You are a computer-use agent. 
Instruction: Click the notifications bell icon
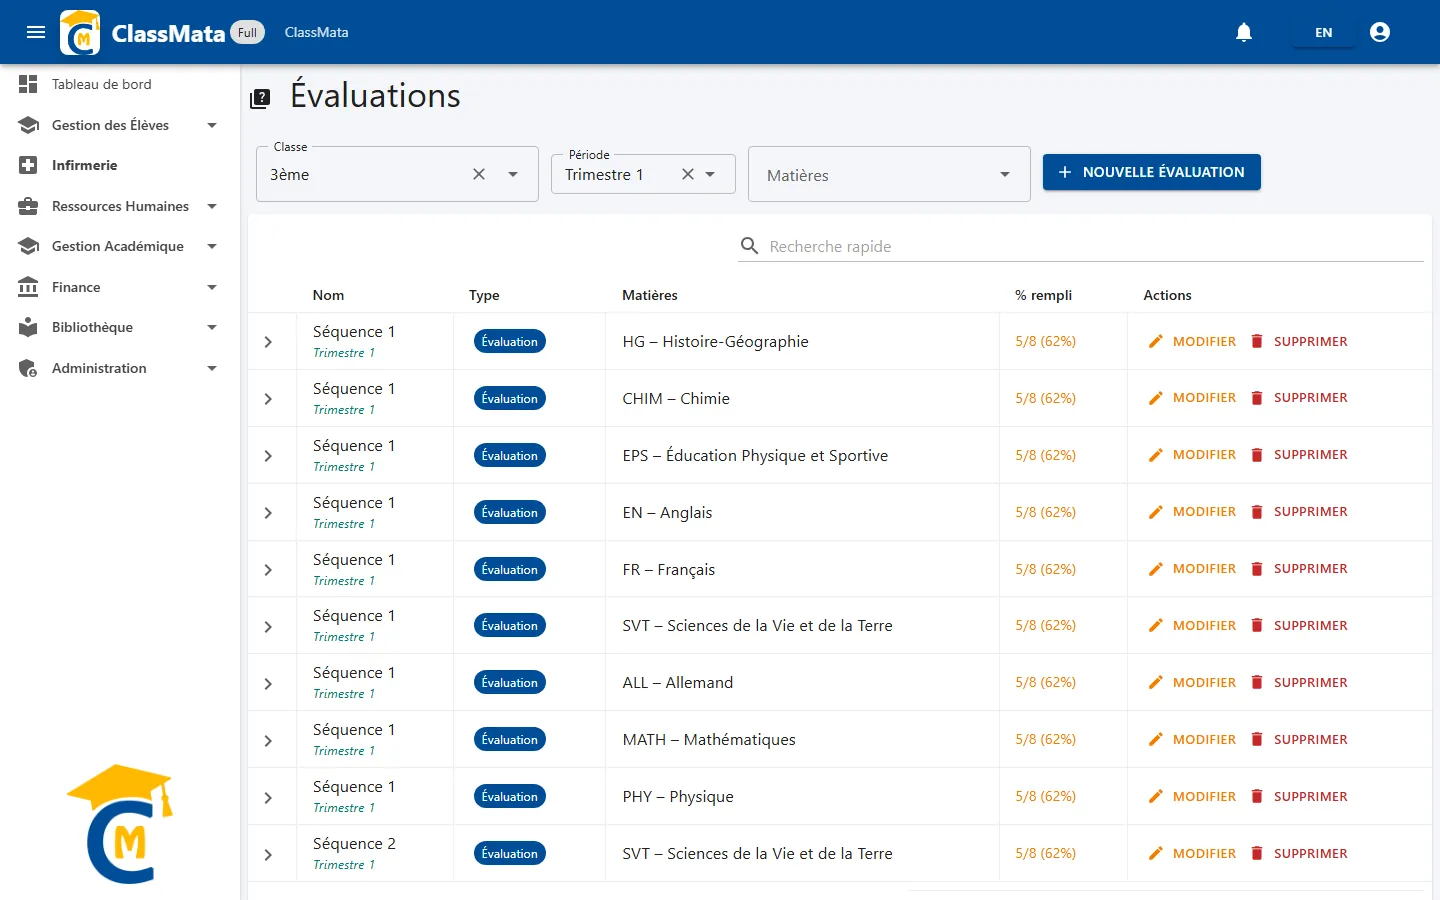click(x=1244, y=32)
